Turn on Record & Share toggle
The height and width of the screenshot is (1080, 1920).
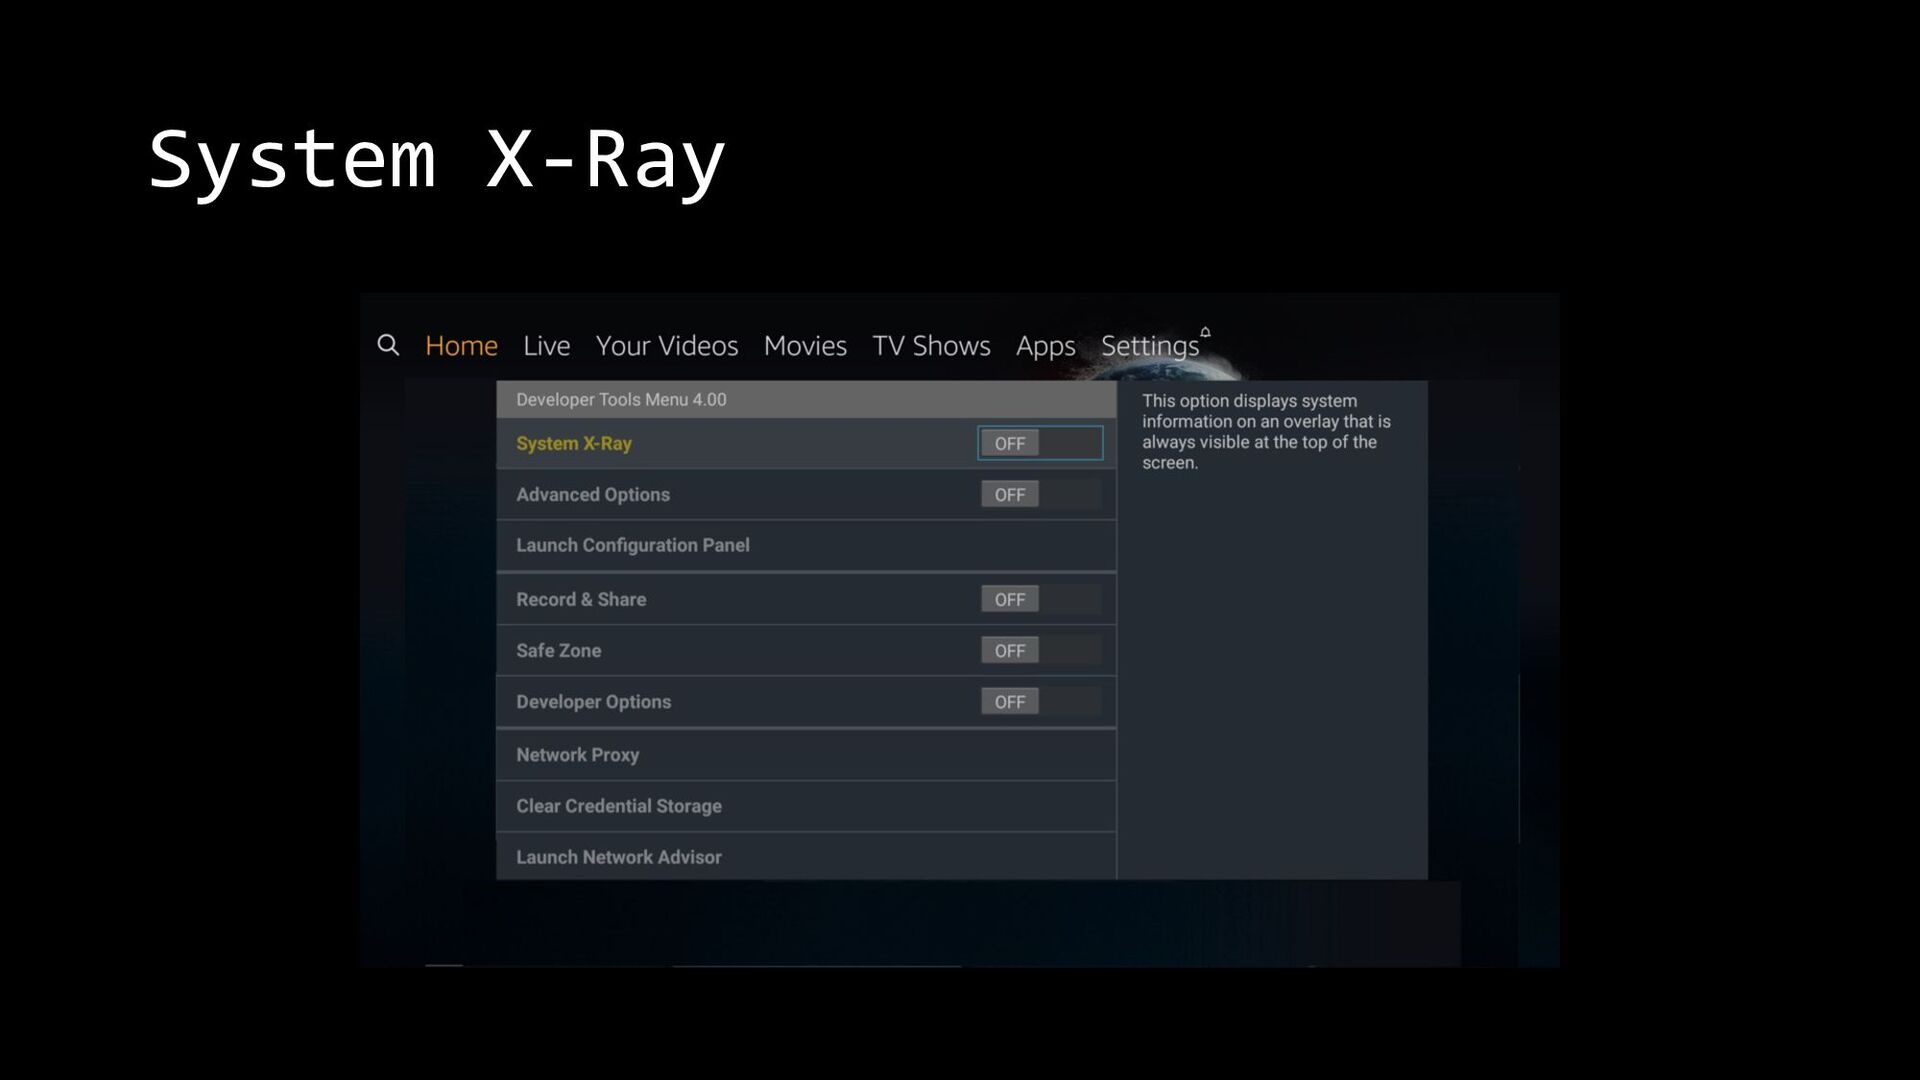tap(1040, 599)
